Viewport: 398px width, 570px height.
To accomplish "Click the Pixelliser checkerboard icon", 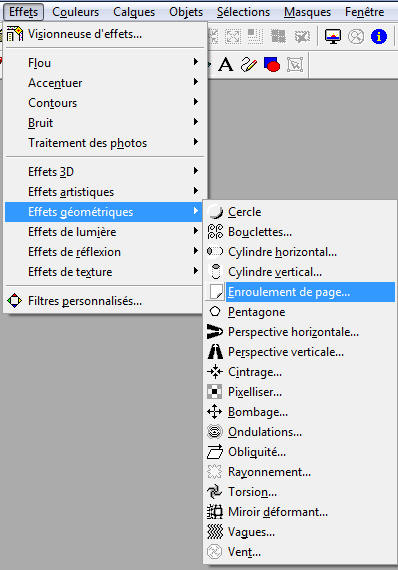I will coord(215,392).
